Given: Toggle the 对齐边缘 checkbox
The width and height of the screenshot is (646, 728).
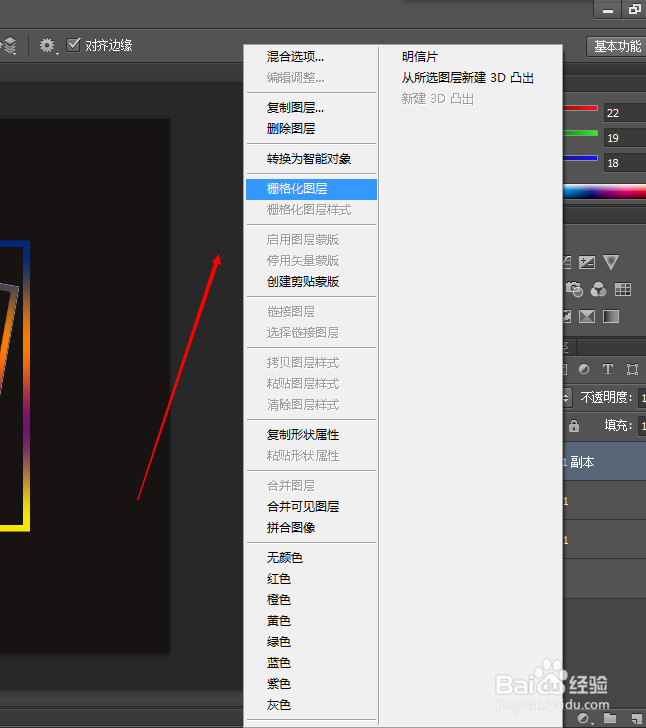Looking at the screenshot, I should tap(73, 45).
